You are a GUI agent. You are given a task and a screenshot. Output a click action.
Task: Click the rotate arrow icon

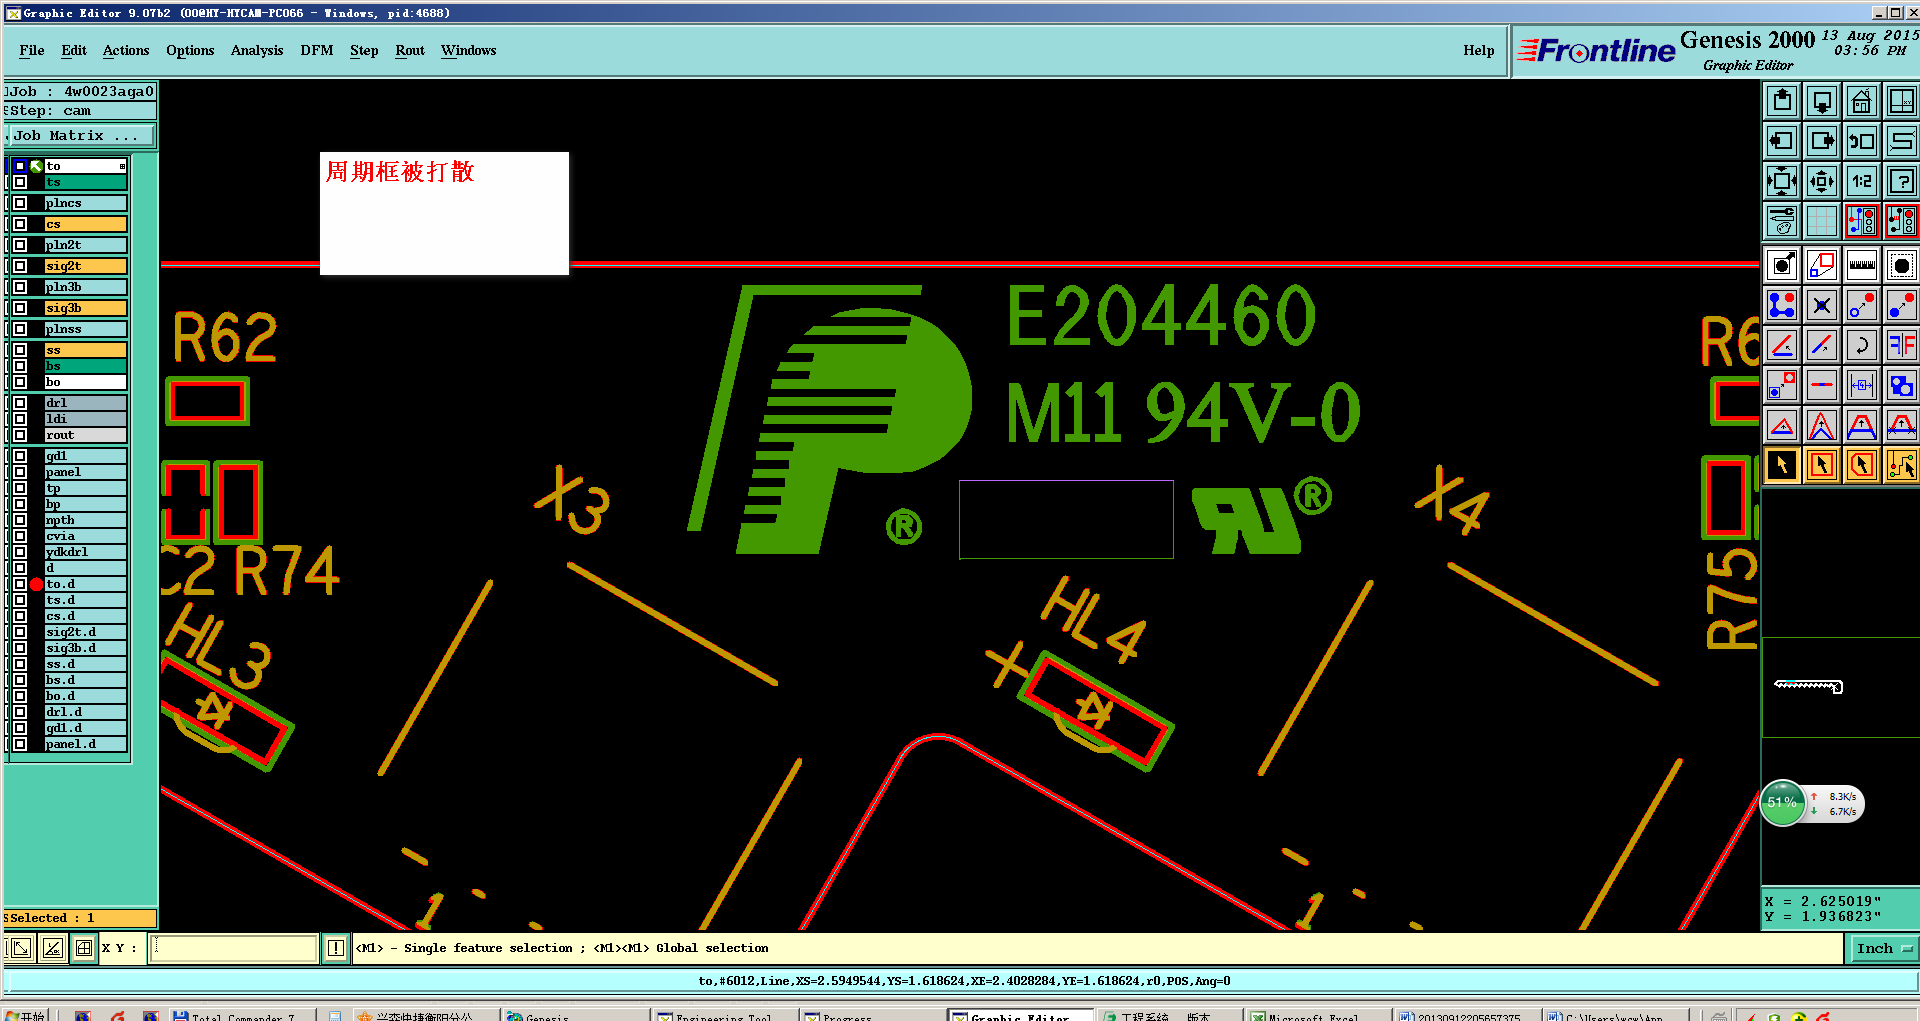click(x=1862, y=345)
